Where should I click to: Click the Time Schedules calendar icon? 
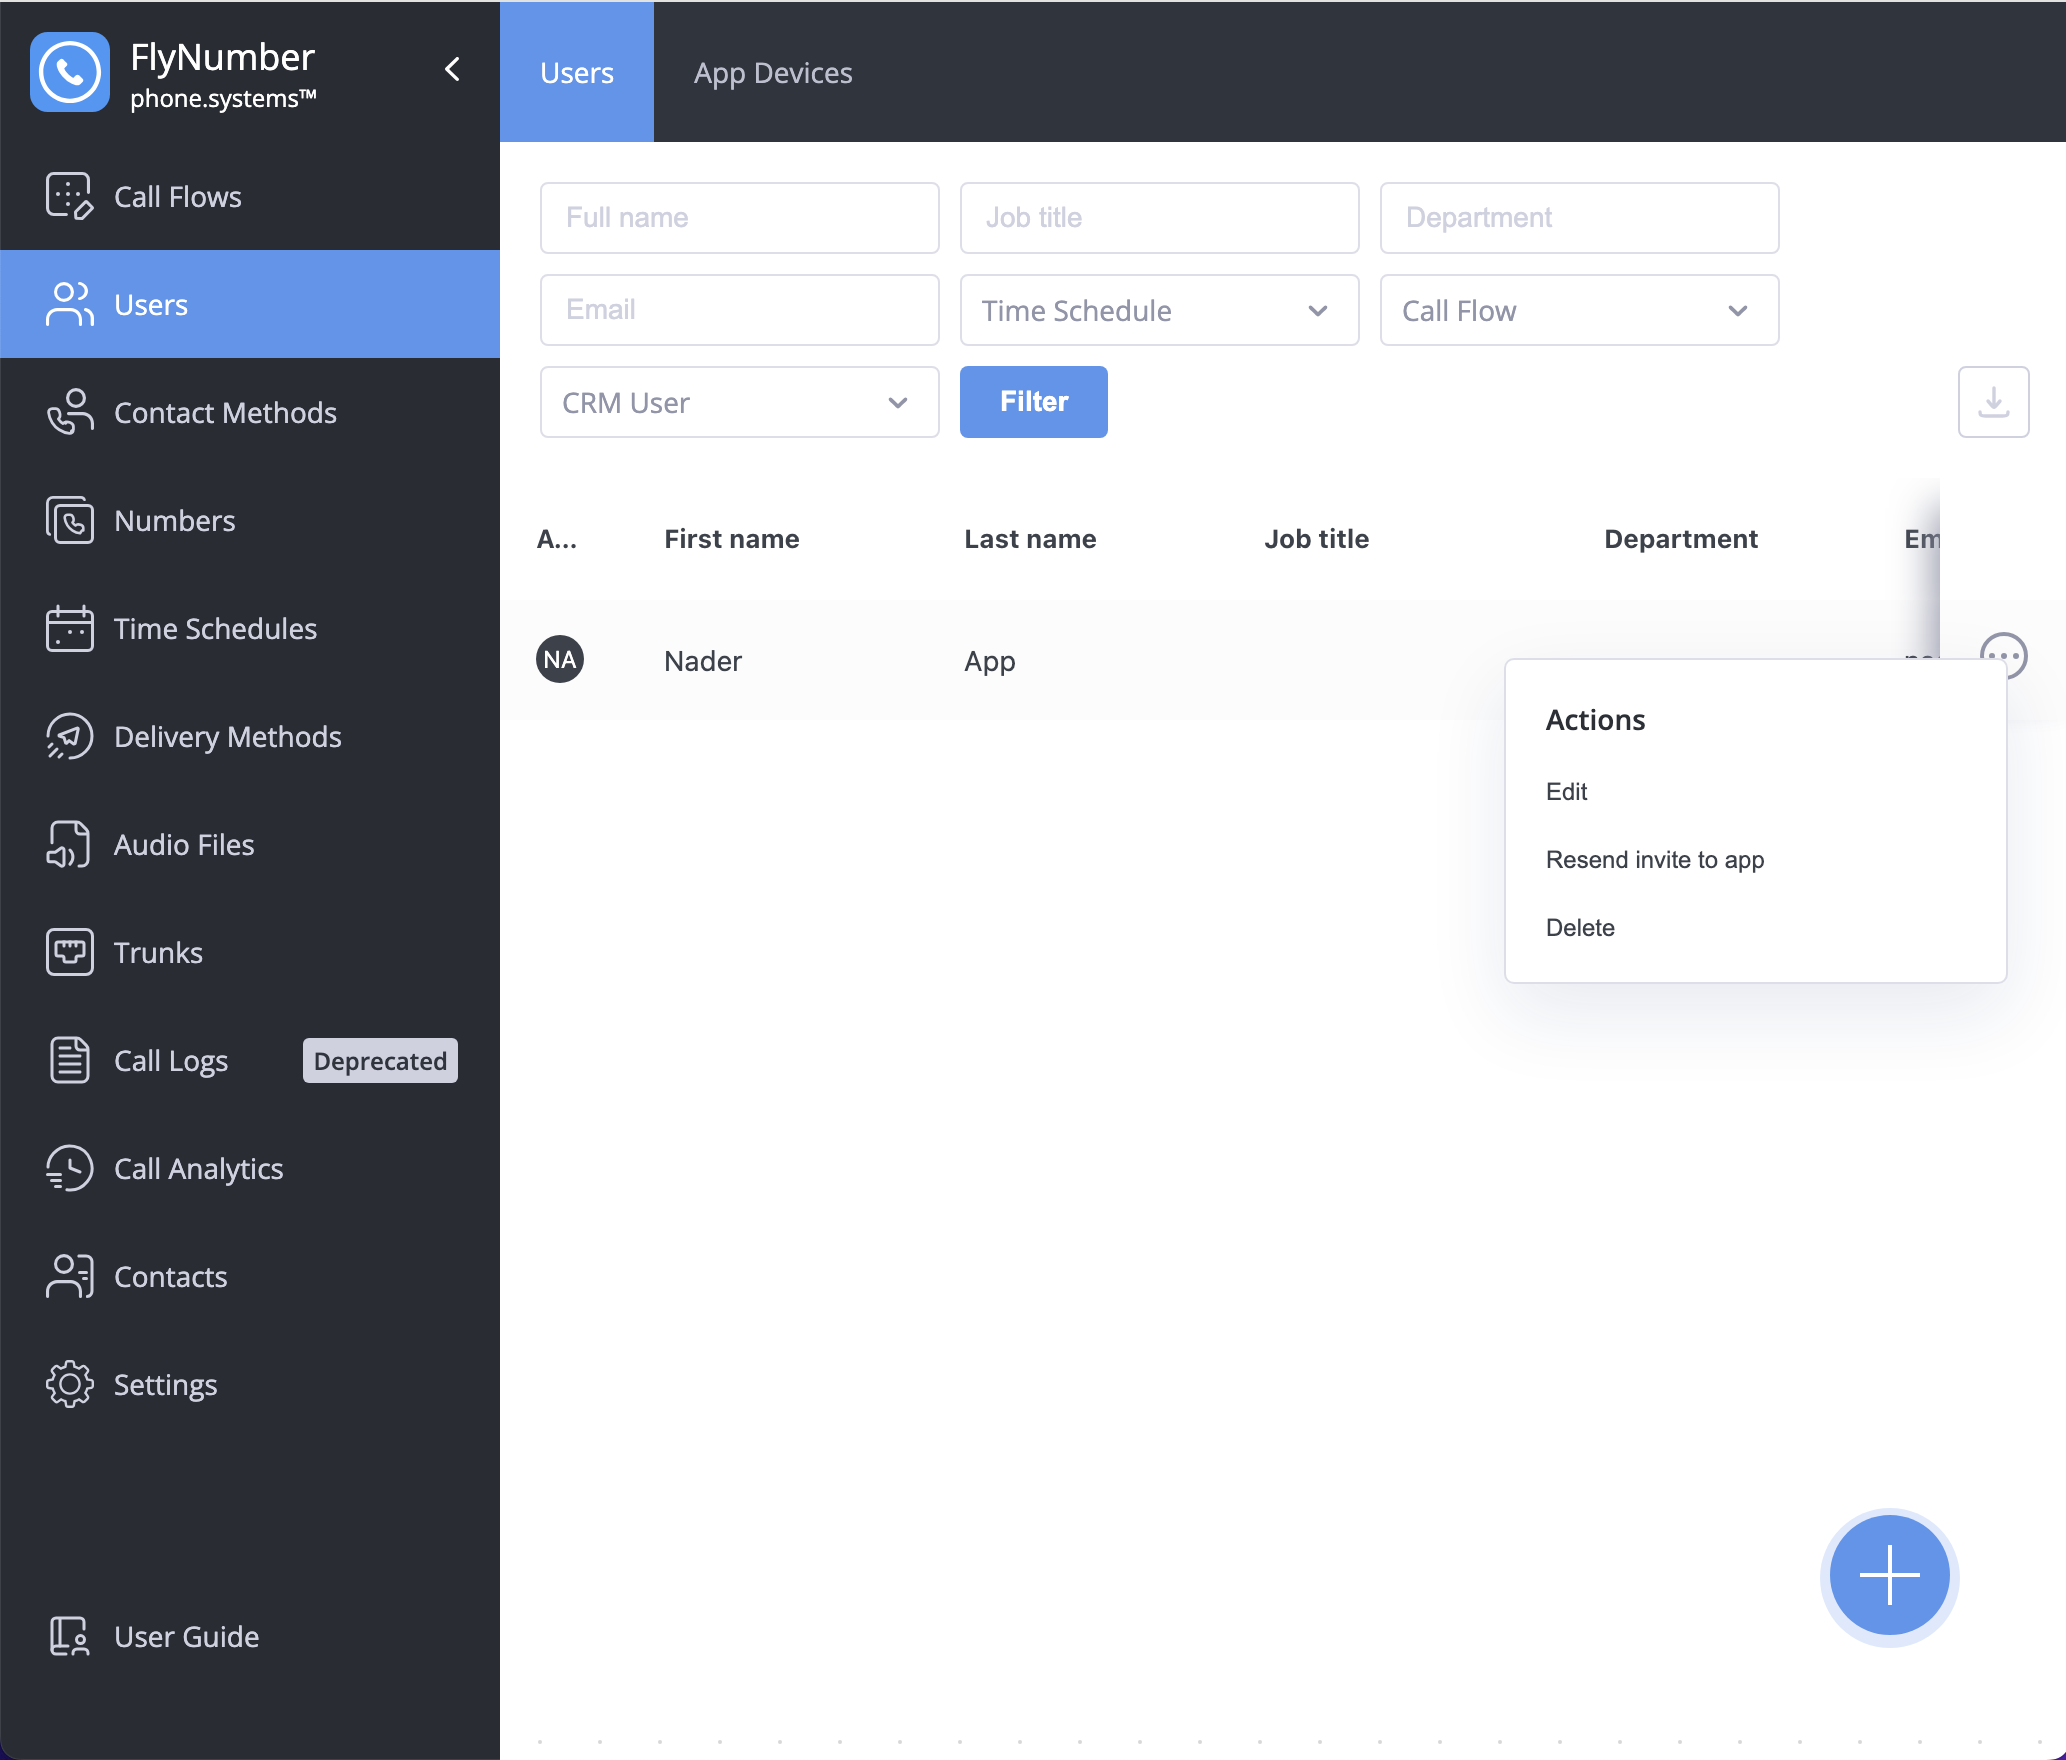pyautogui.click(x=69, y=628)
